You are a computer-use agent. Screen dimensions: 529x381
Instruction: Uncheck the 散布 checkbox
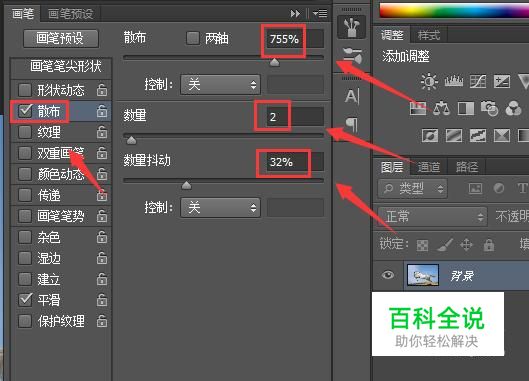tap(25, 110)
